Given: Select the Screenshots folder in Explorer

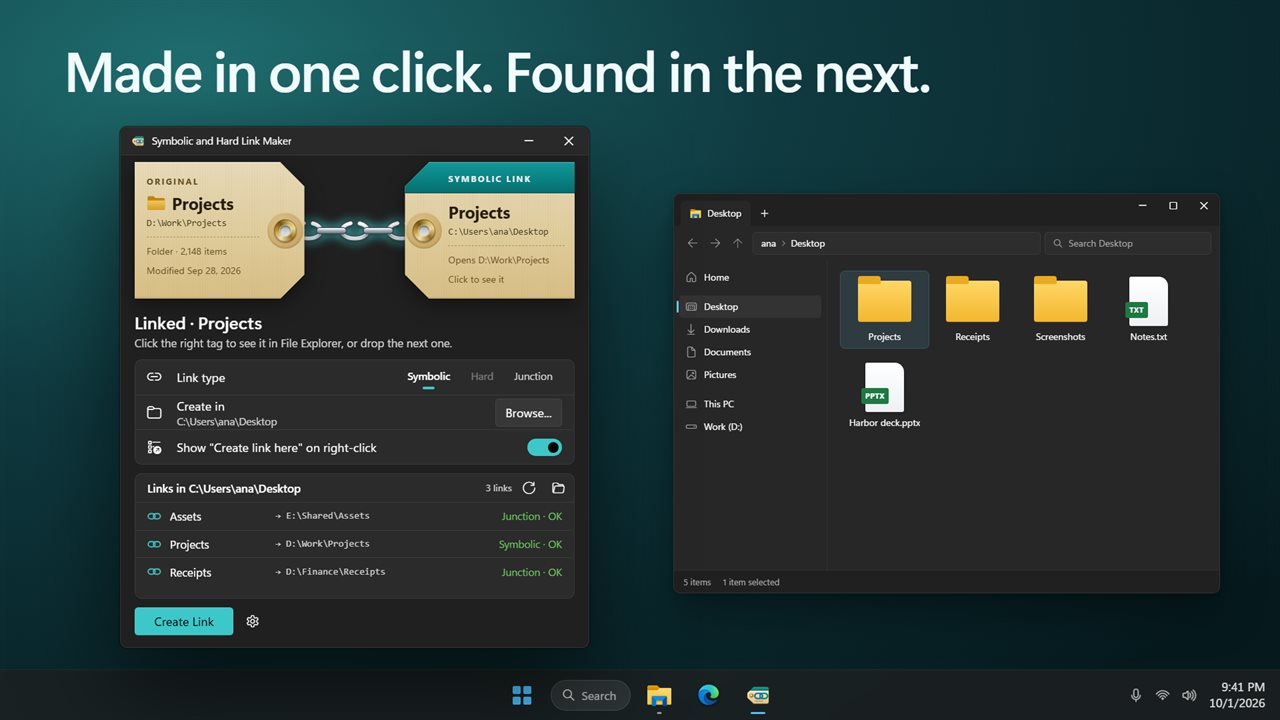Looking at the screenshot, I should (1060, 309).
